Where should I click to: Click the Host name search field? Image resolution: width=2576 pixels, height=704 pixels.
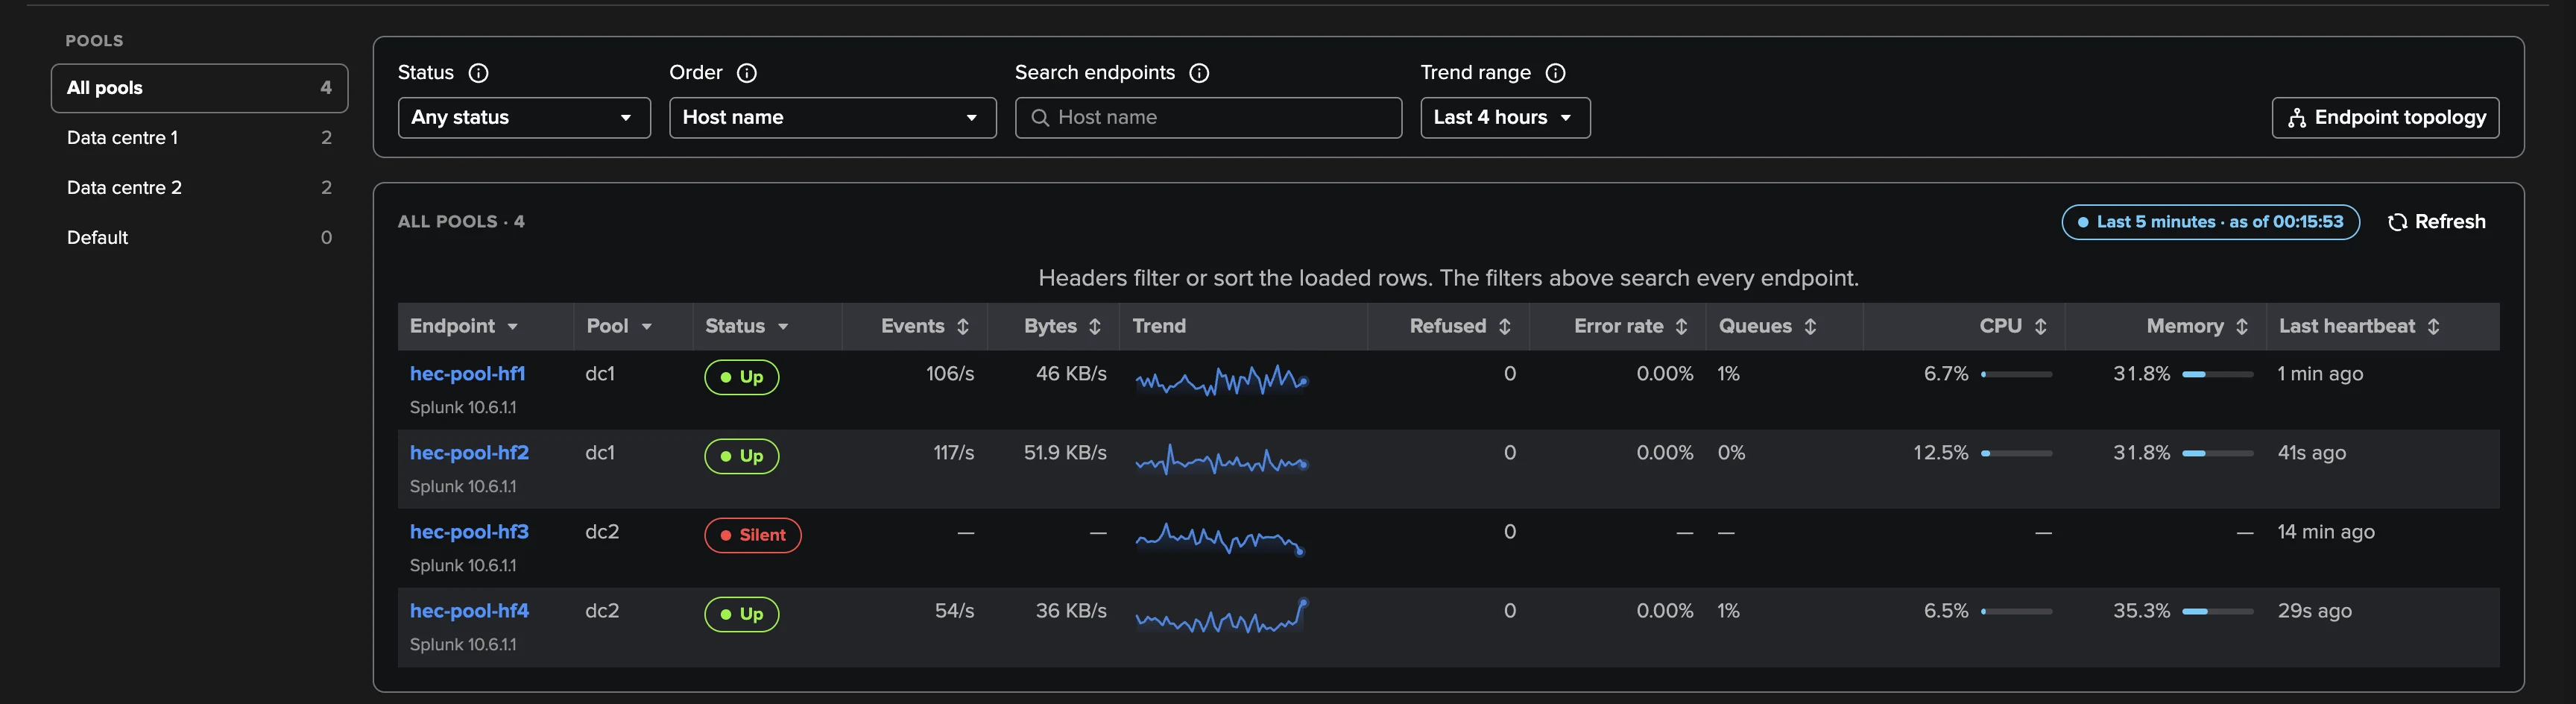(x=1208, y=118)
